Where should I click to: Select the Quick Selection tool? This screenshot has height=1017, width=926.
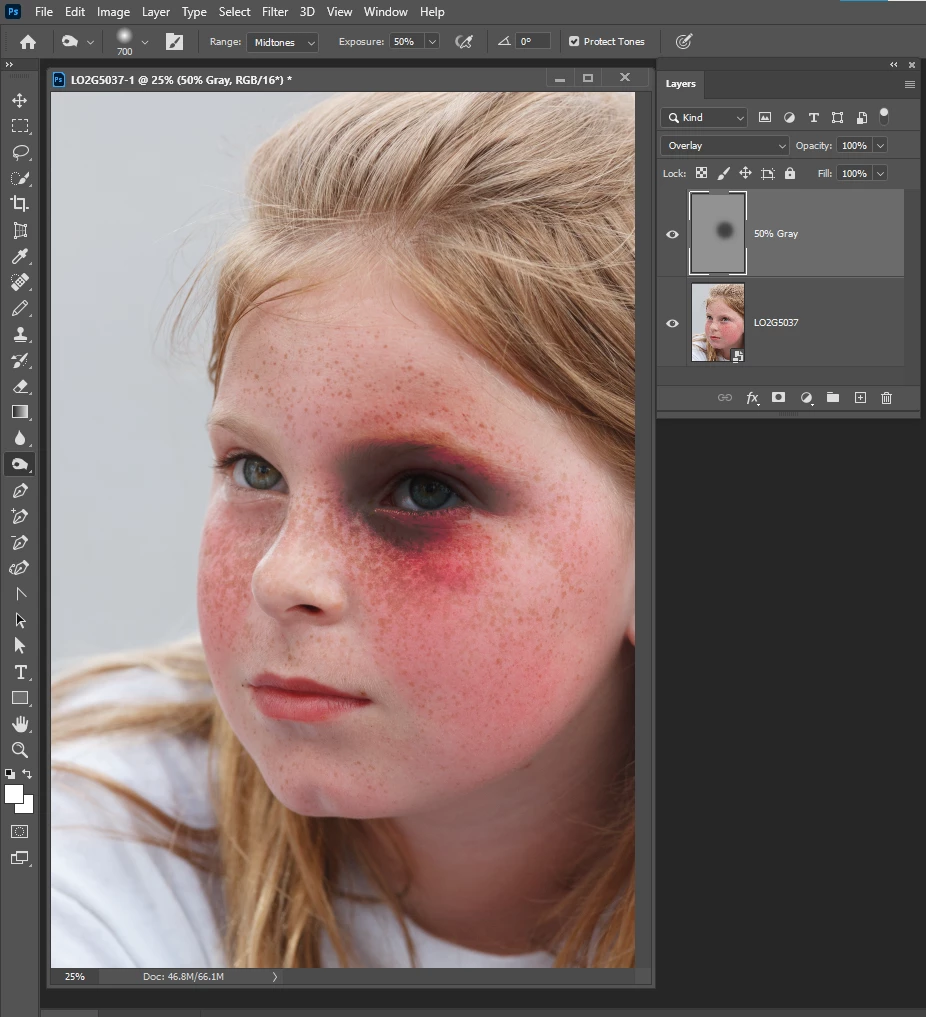[20, 178]
